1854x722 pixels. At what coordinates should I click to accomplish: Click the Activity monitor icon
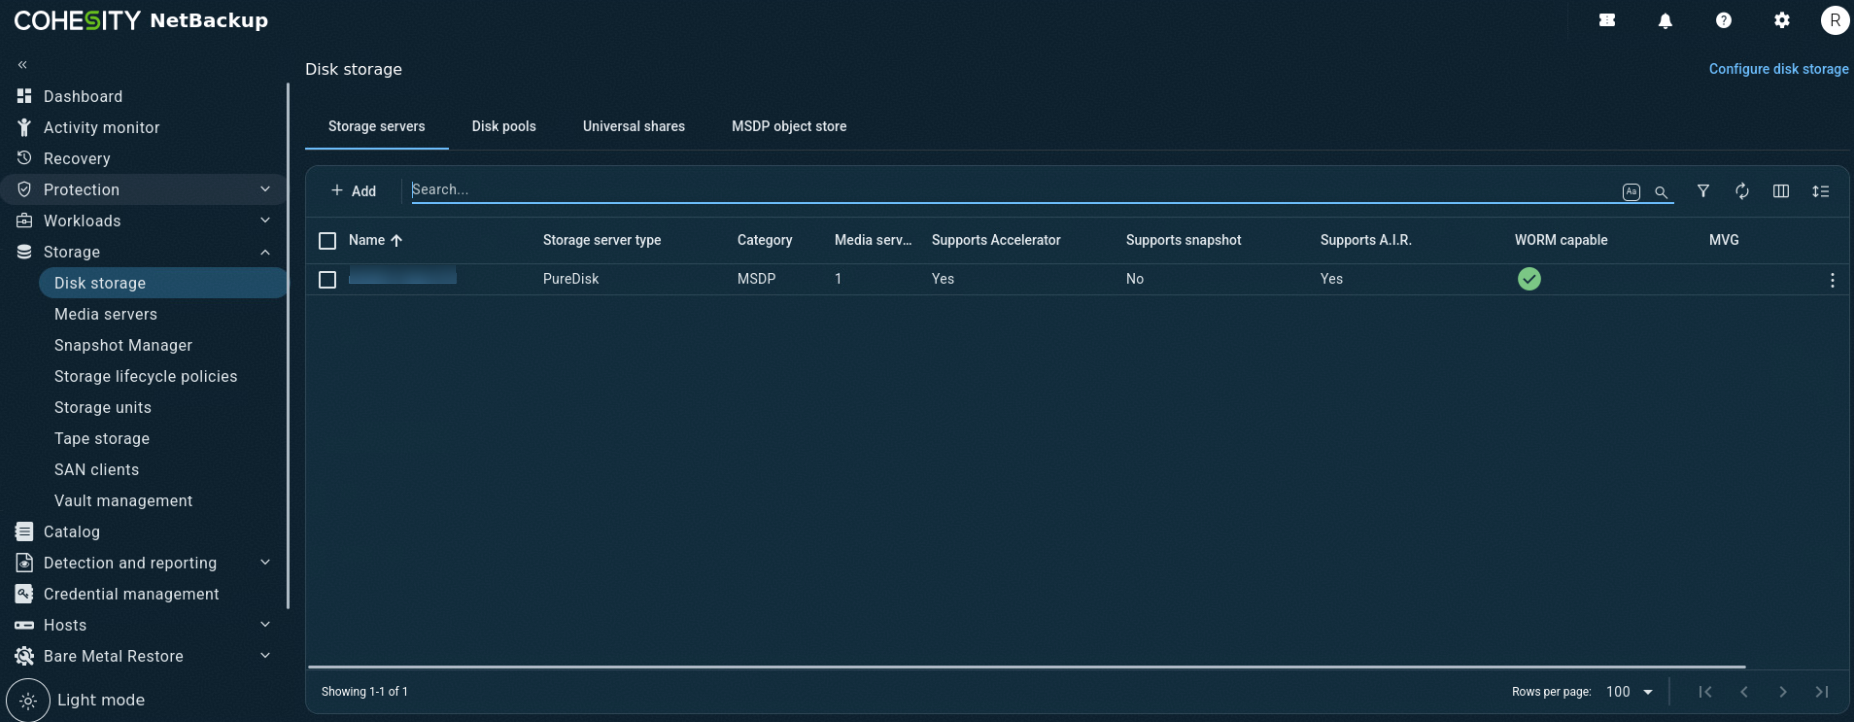[24, 127]
